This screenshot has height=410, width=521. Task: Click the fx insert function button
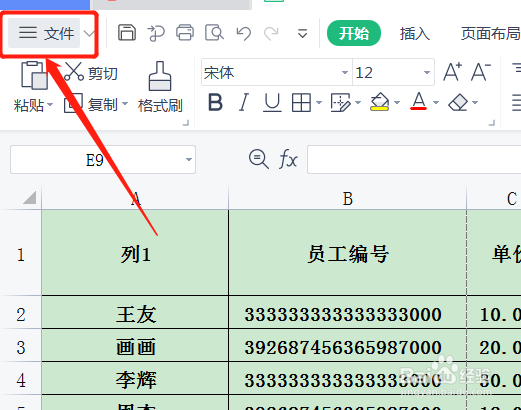288,159
